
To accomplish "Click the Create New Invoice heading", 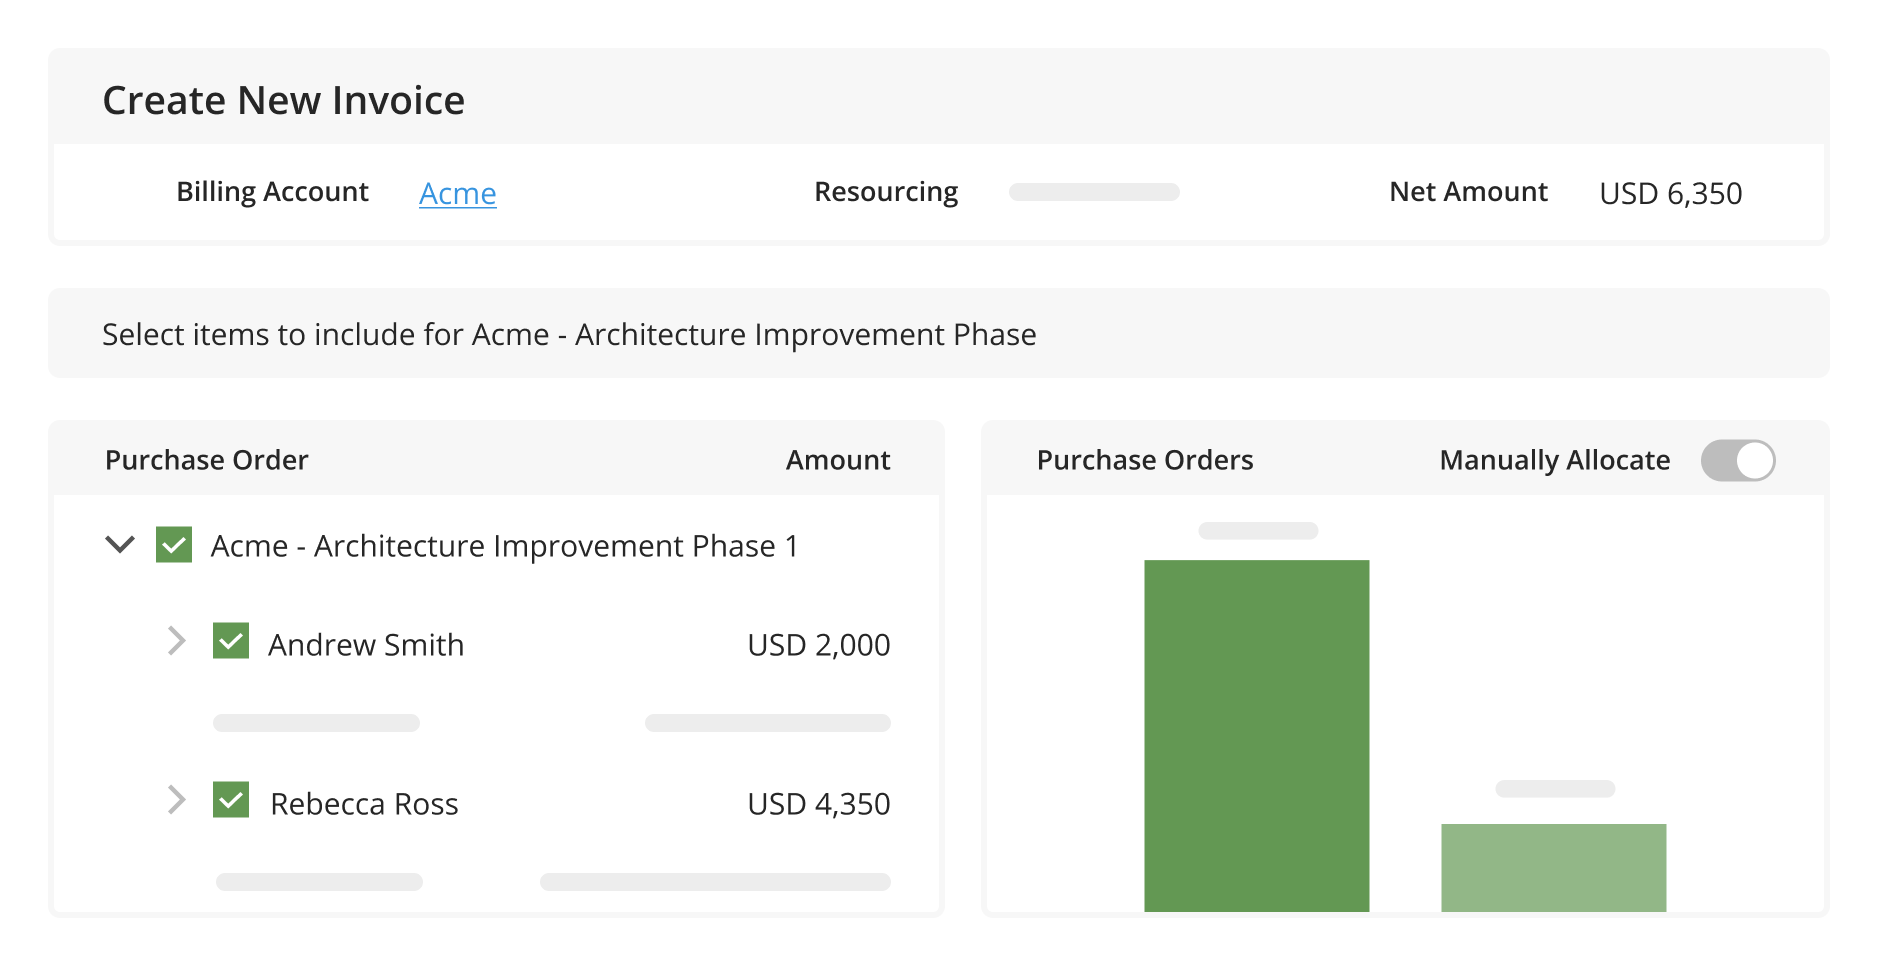I will pyautogui.click(x=283, y=99).
